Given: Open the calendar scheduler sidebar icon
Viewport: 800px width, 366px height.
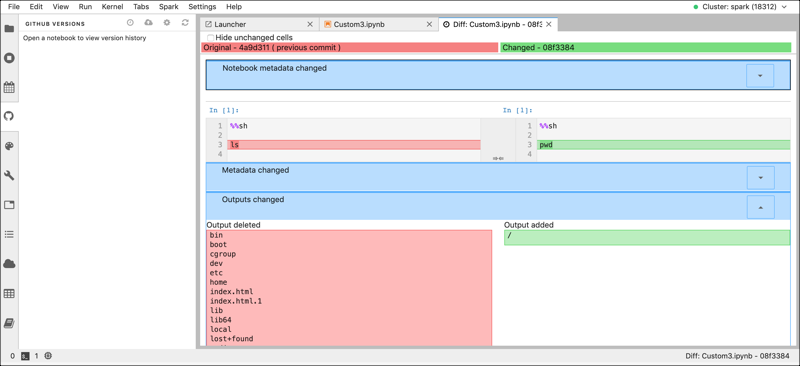Looking at the screenshot, I should (9, 87).
